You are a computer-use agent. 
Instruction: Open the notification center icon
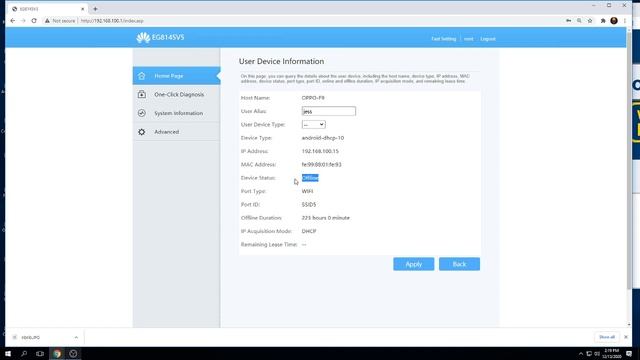[x=629, y=354]
